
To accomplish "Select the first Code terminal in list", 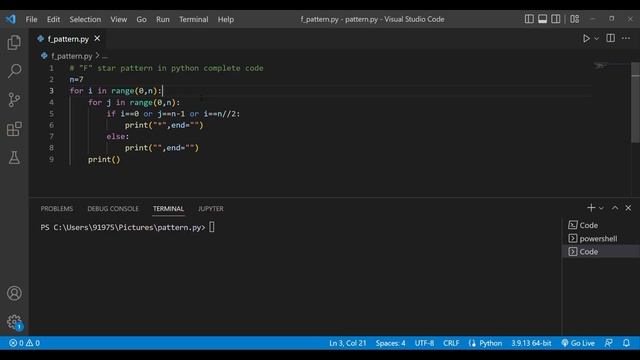I will click(601, 225).
